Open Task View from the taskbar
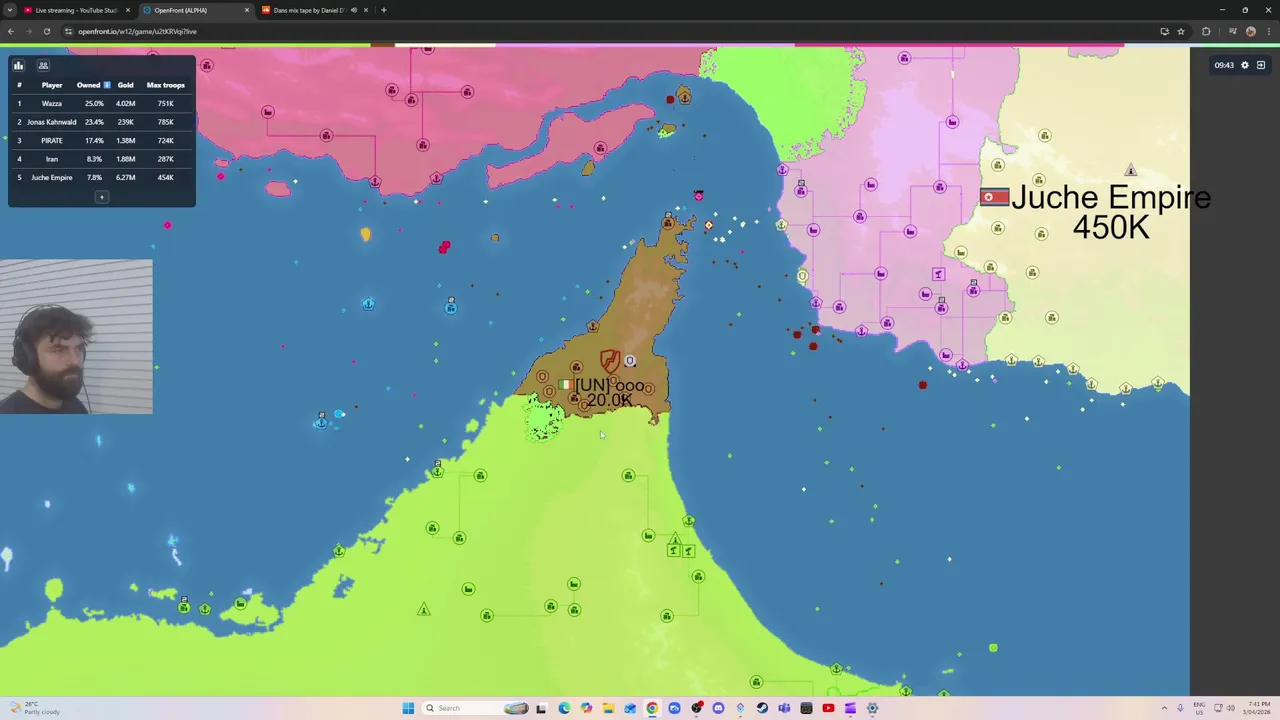1280x720 pixels. pos(541,708)
